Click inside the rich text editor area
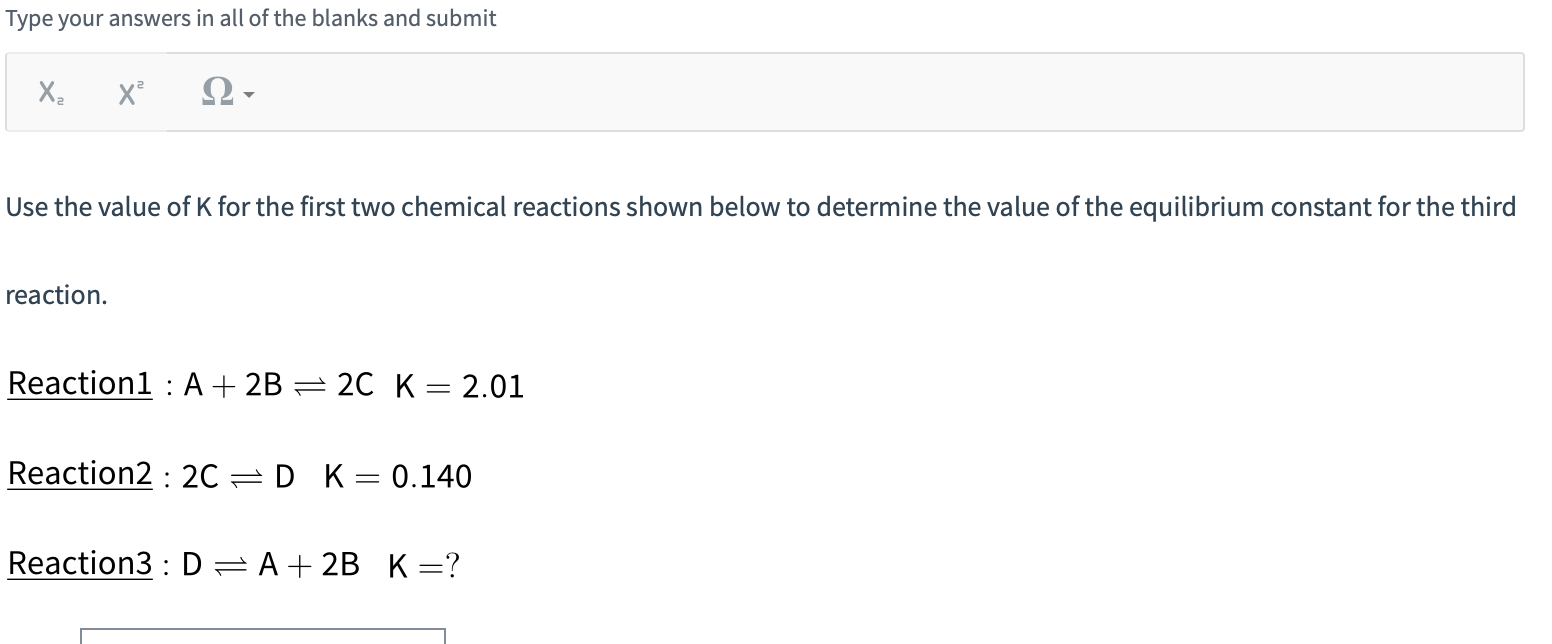 point(800,93)
